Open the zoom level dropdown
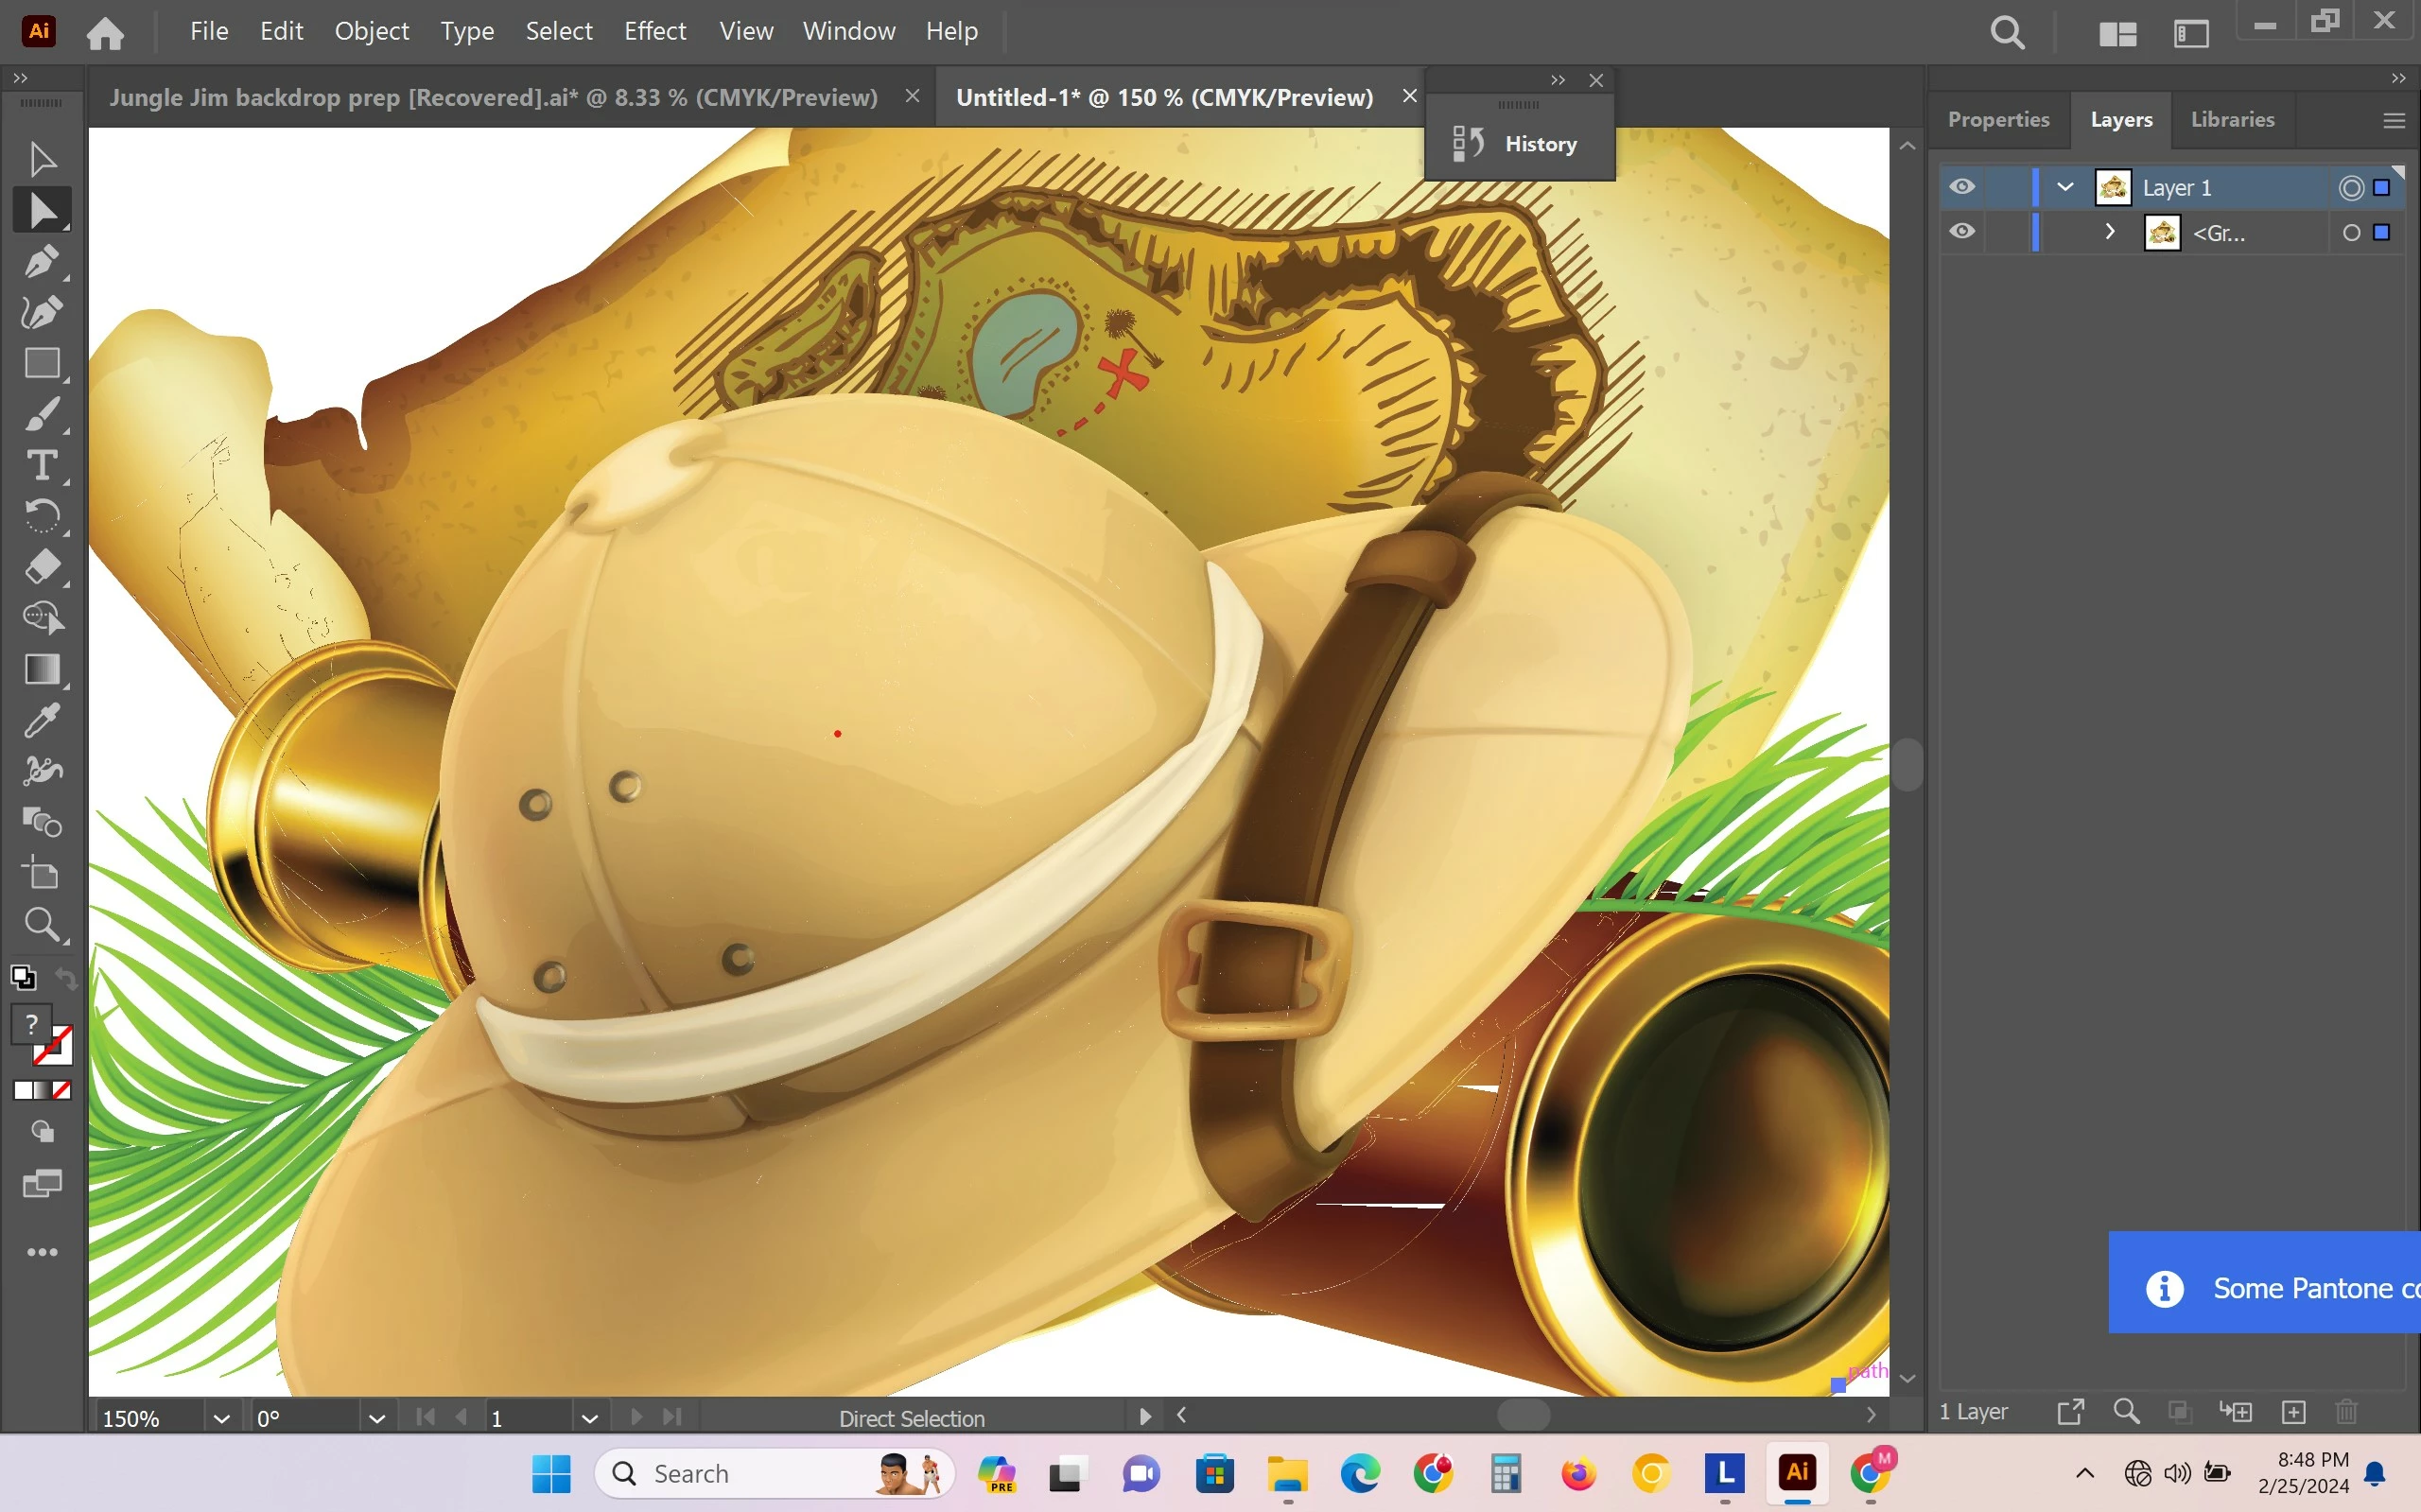The height and width of the screenshot is (1512, 2421). (221, 1418)
